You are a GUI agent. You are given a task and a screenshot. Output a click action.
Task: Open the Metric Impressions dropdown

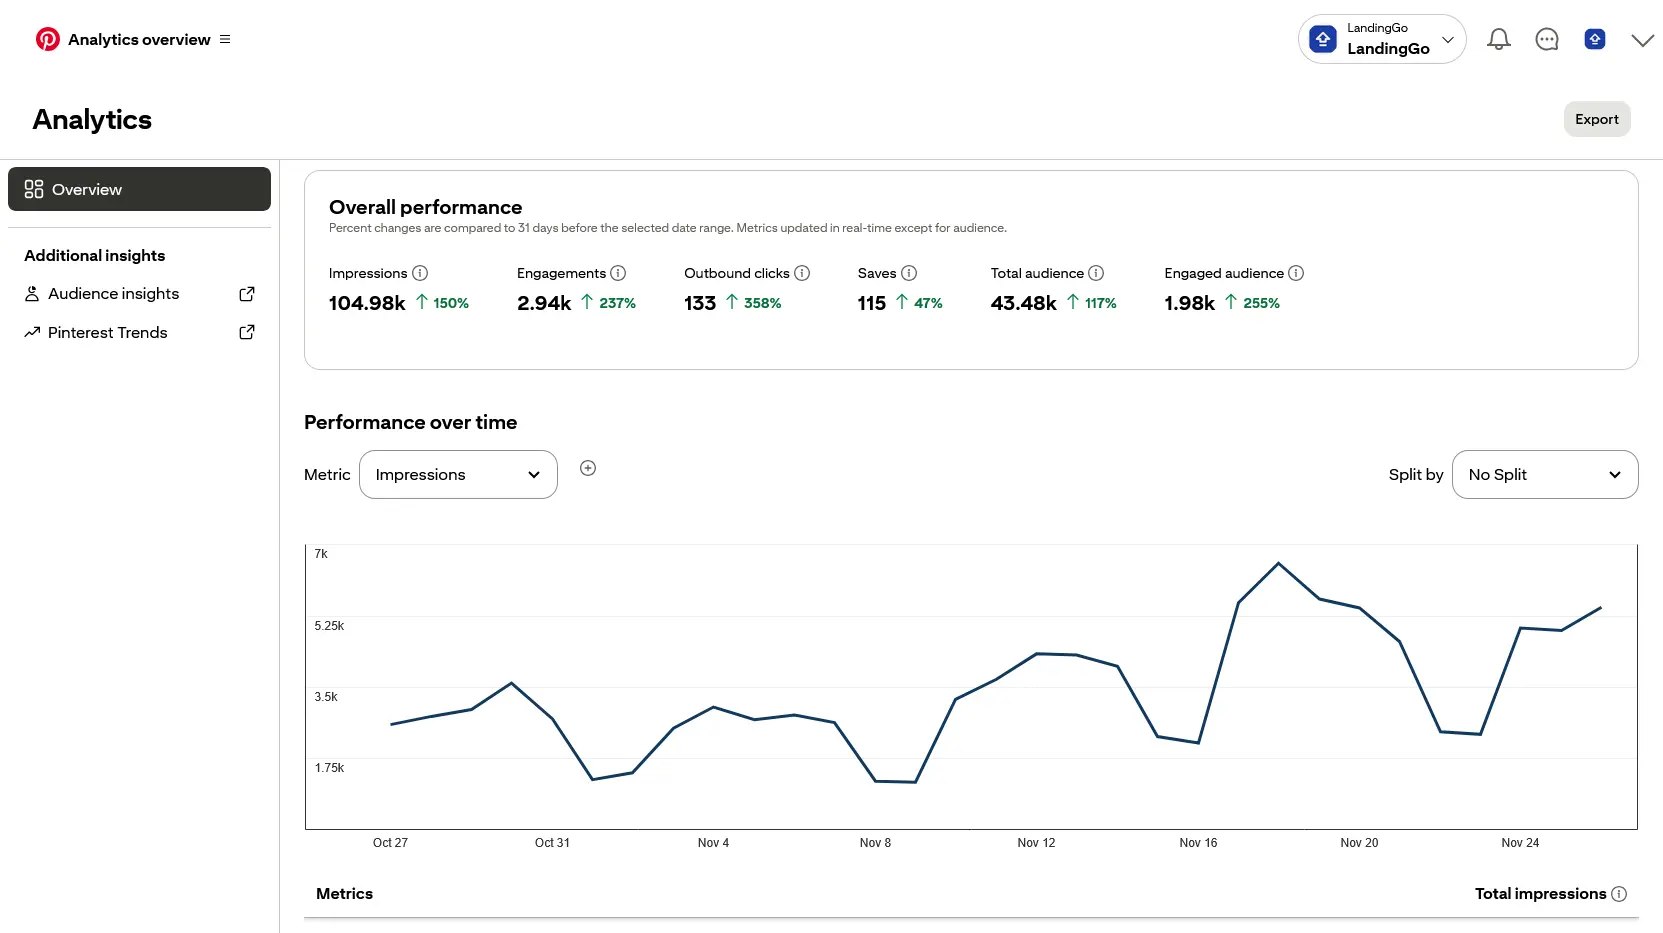click(458, 475)
